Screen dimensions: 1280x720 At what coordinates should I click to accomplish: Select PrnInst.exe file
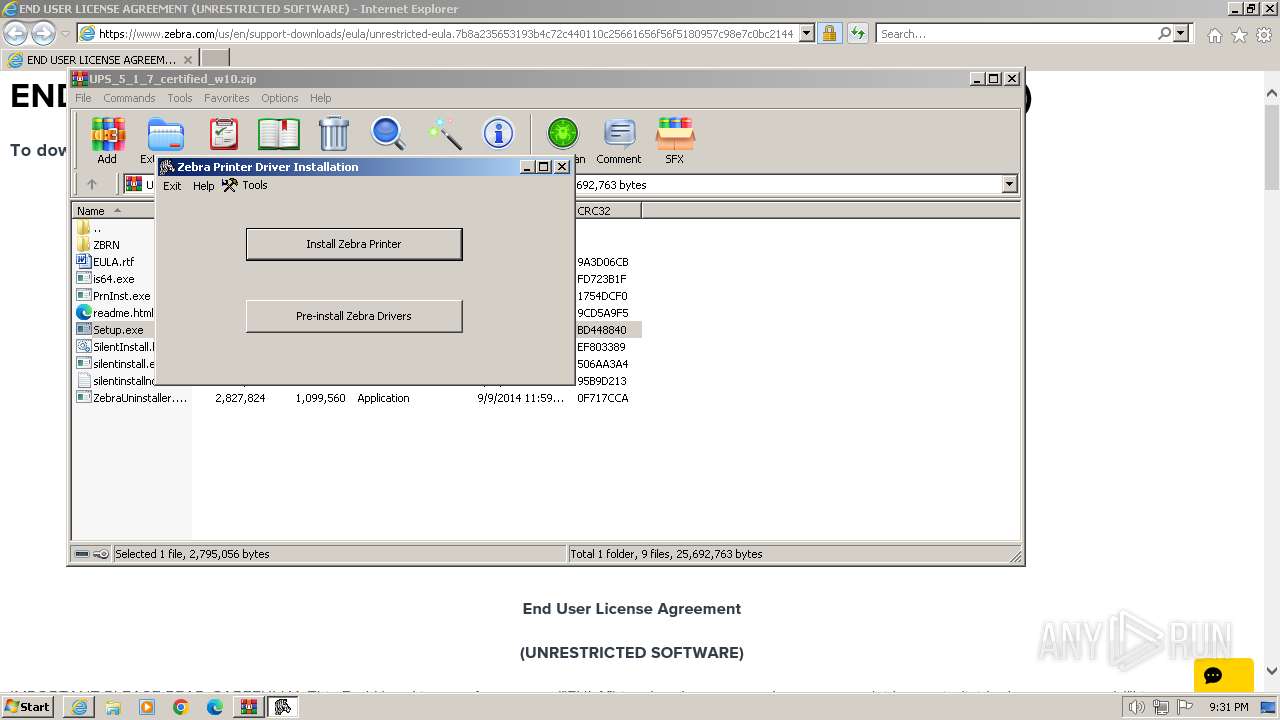click(x=113, y=296)
